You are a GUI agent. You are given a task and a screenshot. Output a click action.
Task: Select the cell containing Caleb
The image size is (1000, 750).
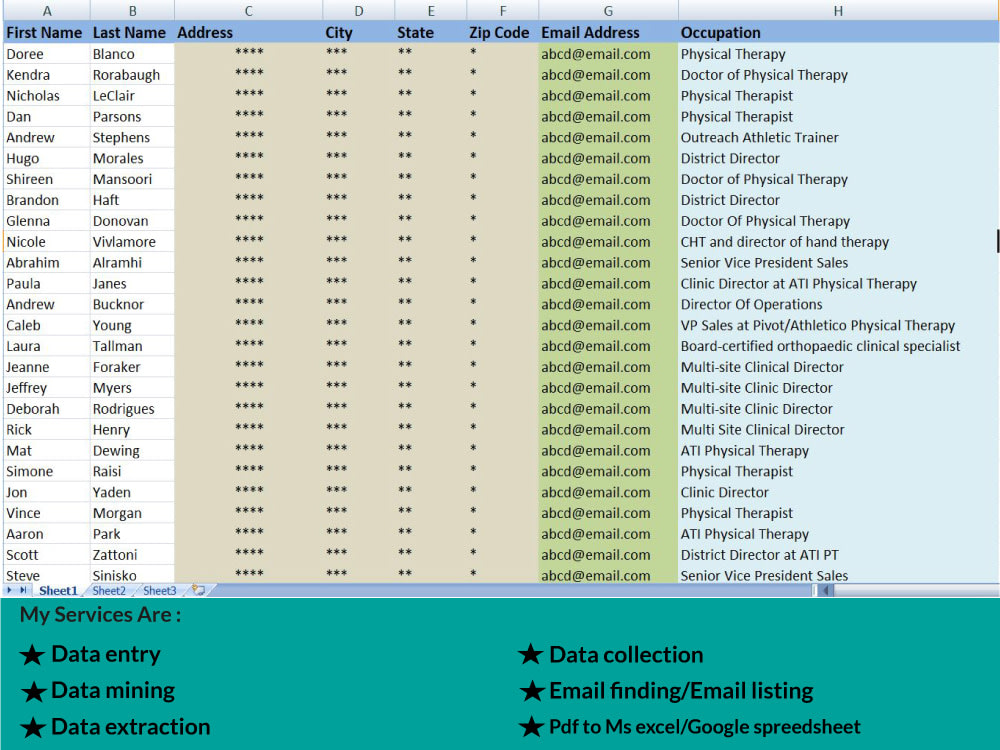(x=47, y=325)
